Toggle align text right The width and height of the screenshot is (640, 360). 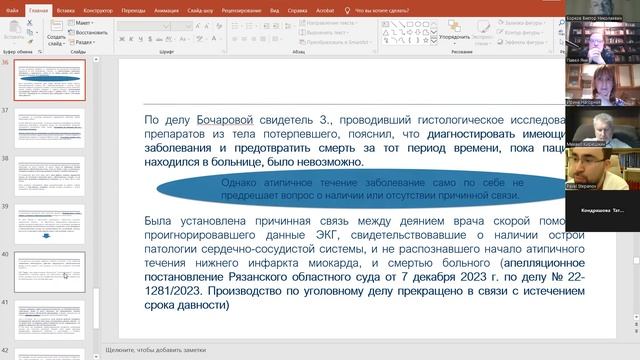coord(253,39)
